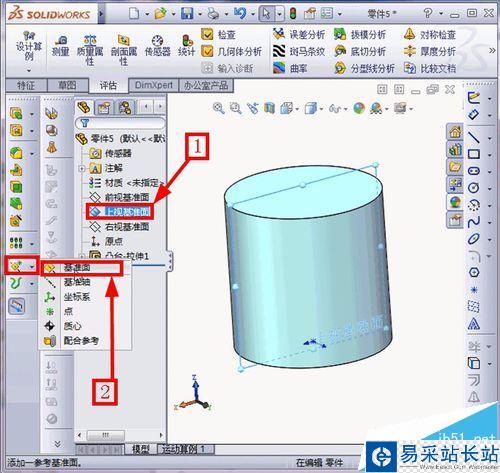
Task: Expand the 注解 annotations node
Action: 82,169
